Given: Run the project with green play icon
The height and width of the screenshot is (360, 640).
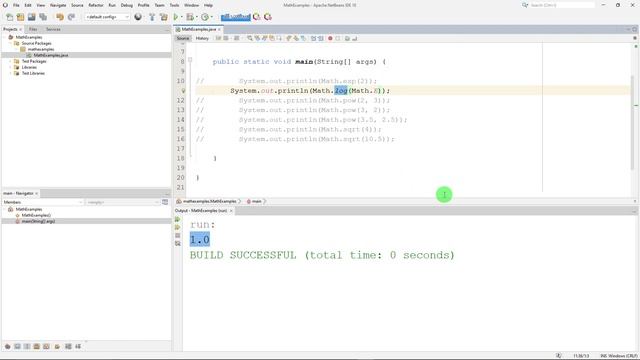Looking at the screenshot, I should tap(176, 17).
